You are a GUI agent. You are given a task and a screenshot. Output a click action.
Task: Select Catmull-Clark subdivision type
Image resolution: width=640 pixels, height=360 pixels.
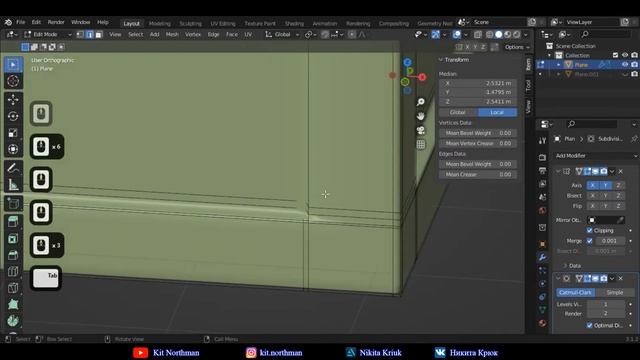[575, 293]
